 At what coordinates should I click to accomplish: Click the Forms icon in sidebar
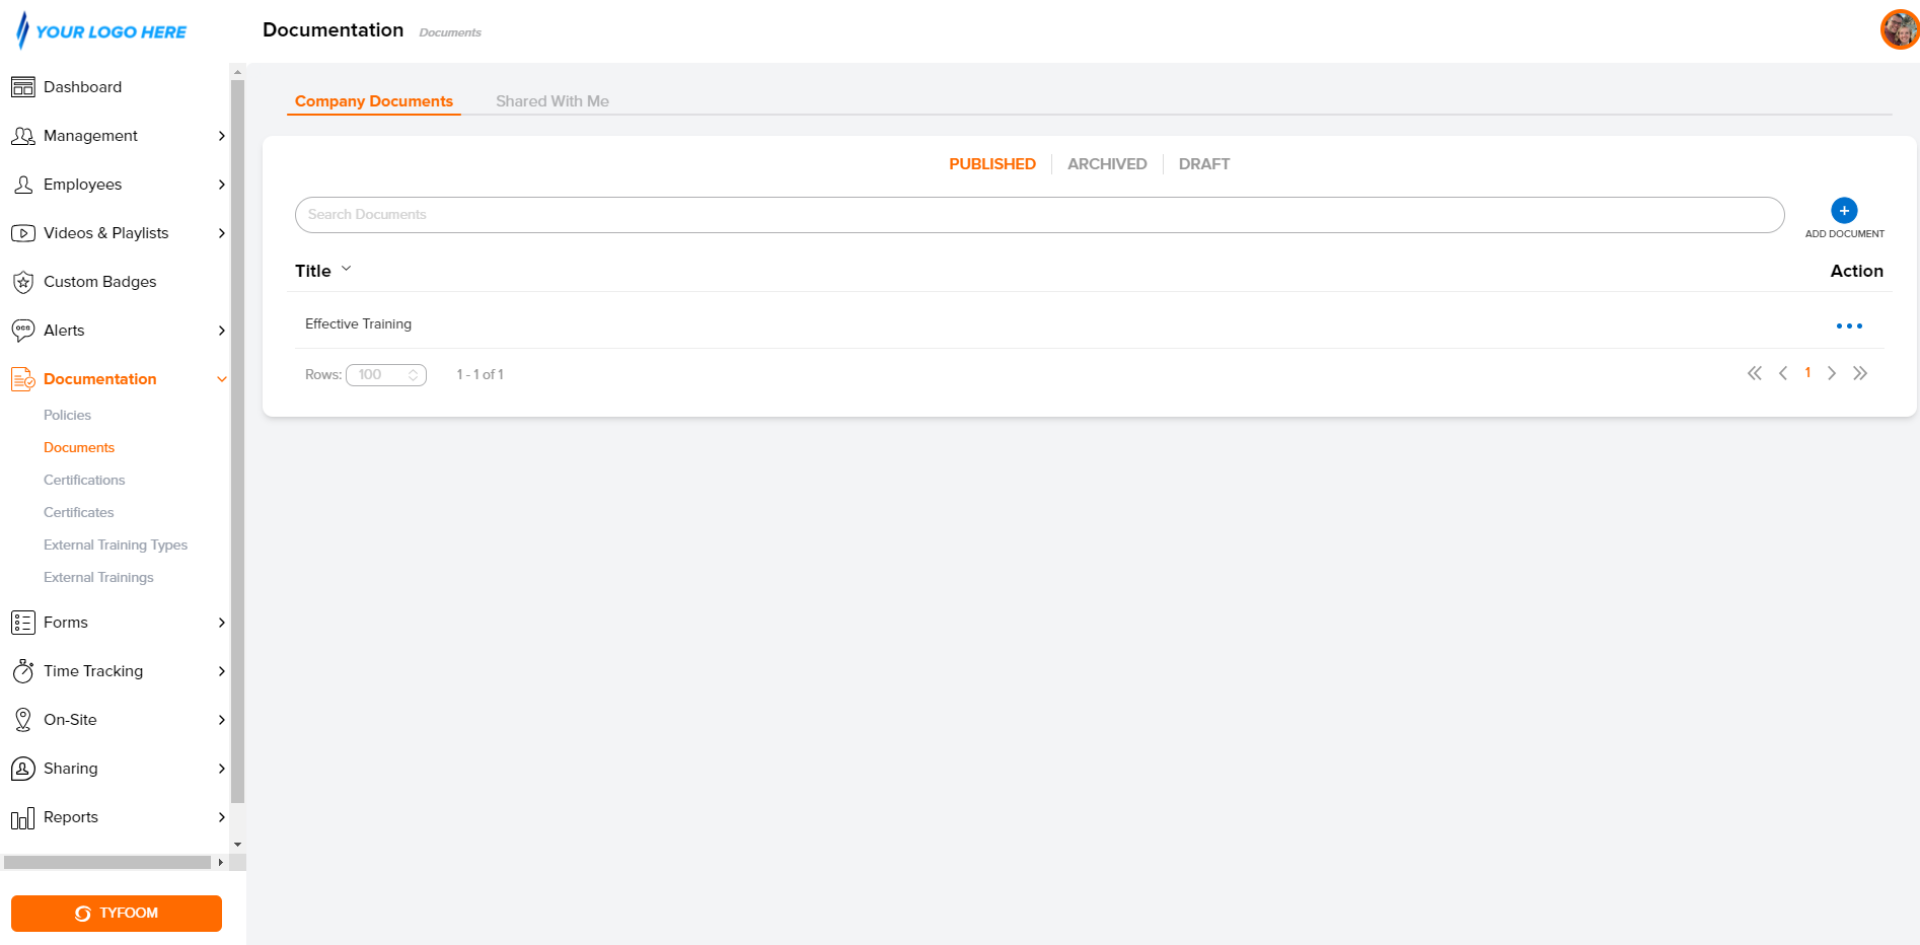(x=23, y=622)
